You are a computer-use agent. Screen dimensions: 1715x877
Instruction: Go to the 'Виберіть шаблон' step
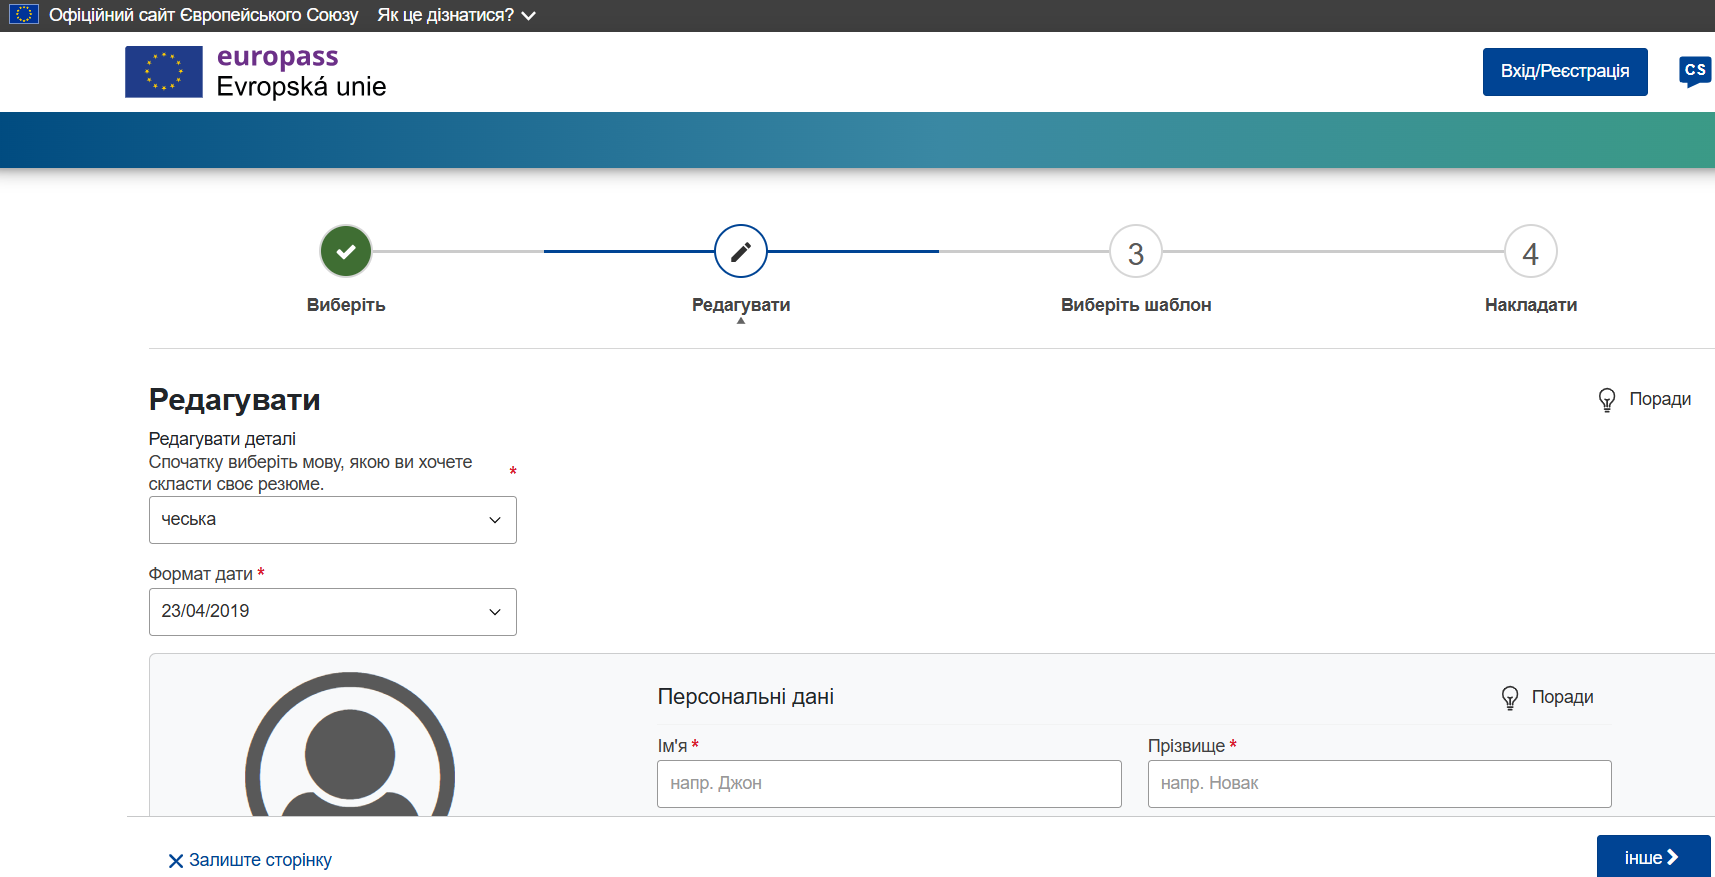tap(1135, 305)
